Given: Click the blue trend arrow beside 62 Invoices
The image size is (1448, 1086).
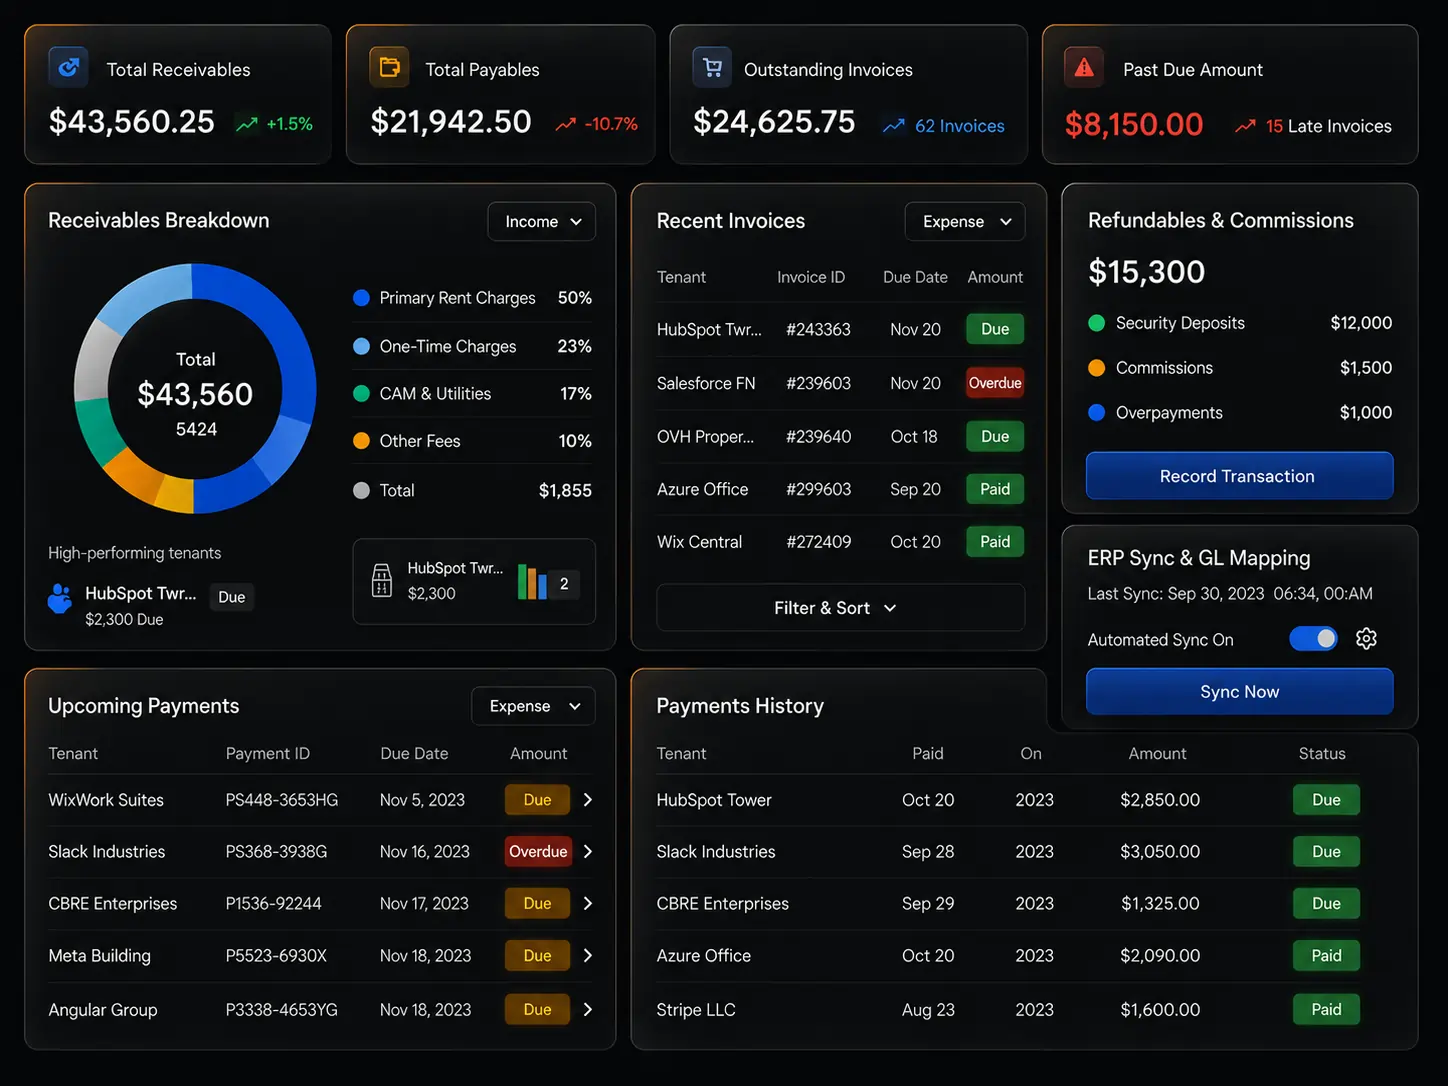Looking at the screenshot, I should click(894, 126).
